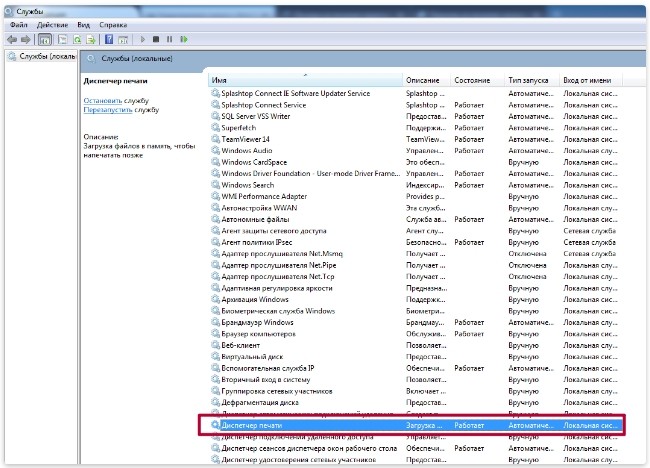Click the Export list toolbar icon

tap(91, 39)
